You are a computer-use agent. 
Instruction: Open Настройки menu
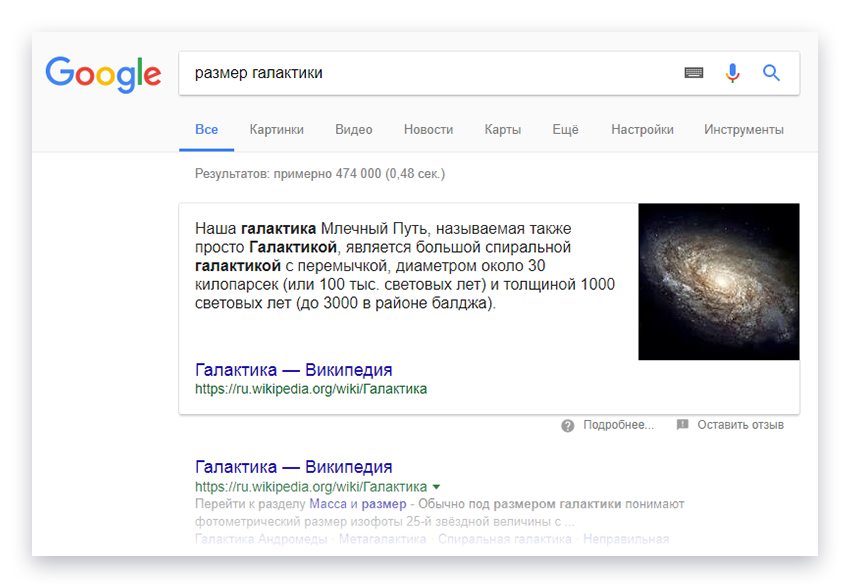tap(642, 130)
